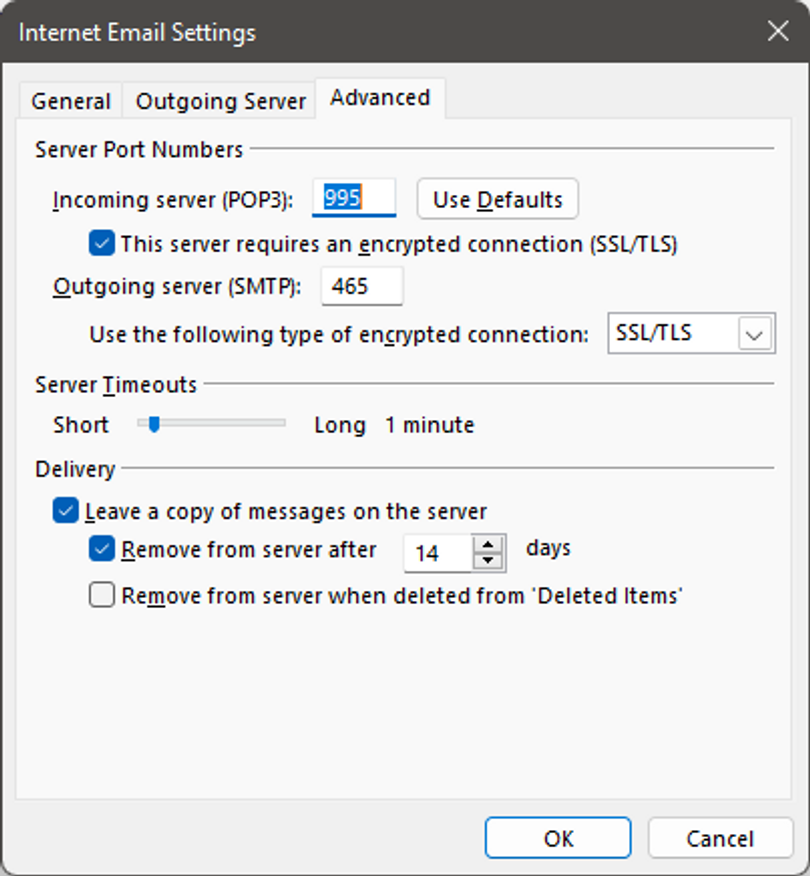The width and height of the screenshot is (810, 876).
Task: Click the Outgoing server (SMTP) port field
Action: (x=361, y=287)
